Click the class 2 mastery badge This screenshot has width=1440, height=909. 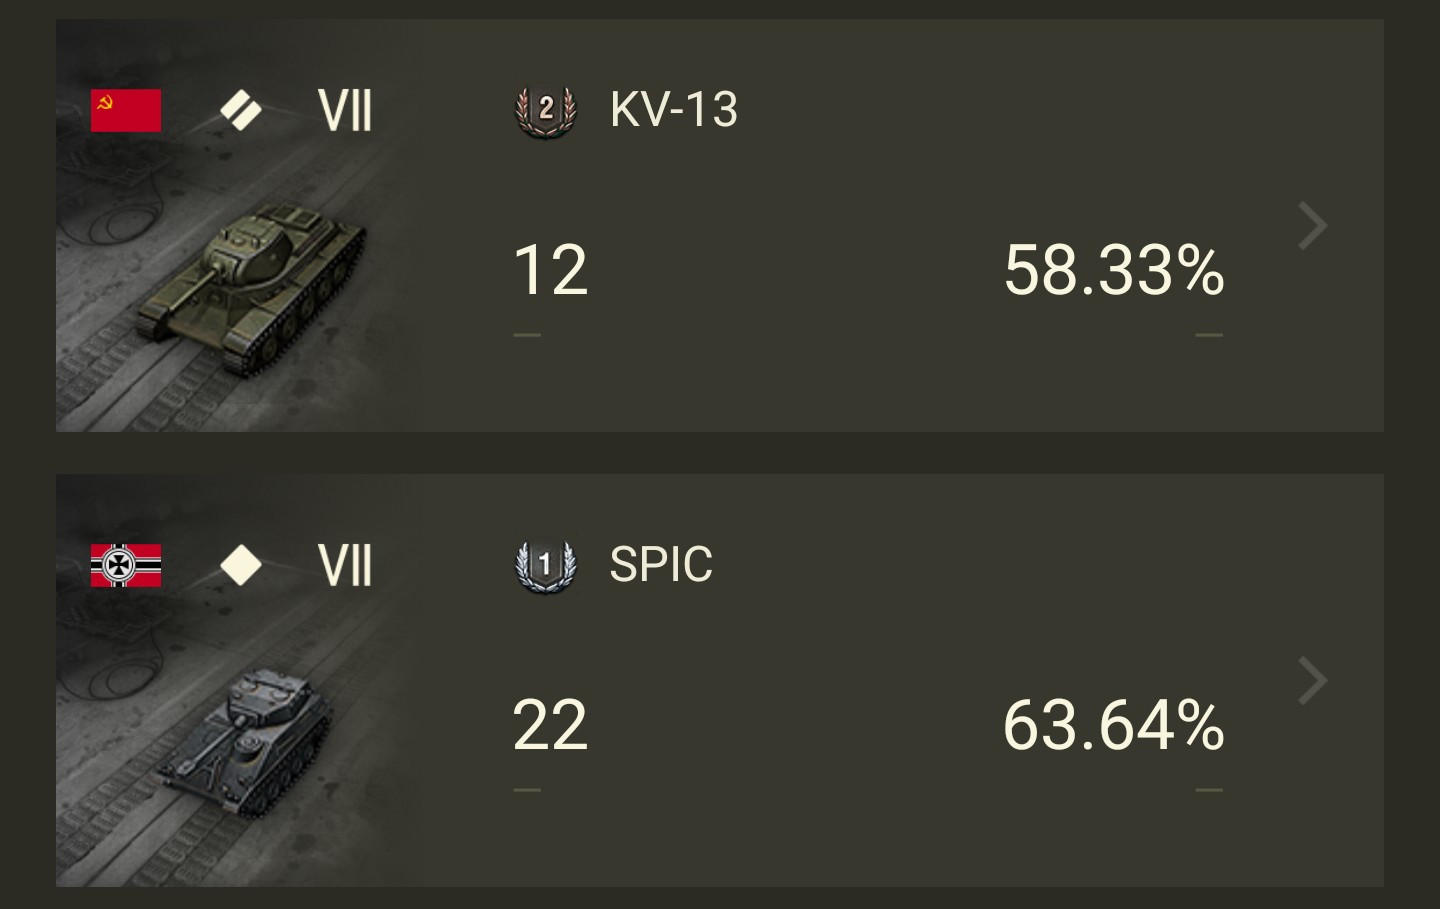[x=546, y=110]
